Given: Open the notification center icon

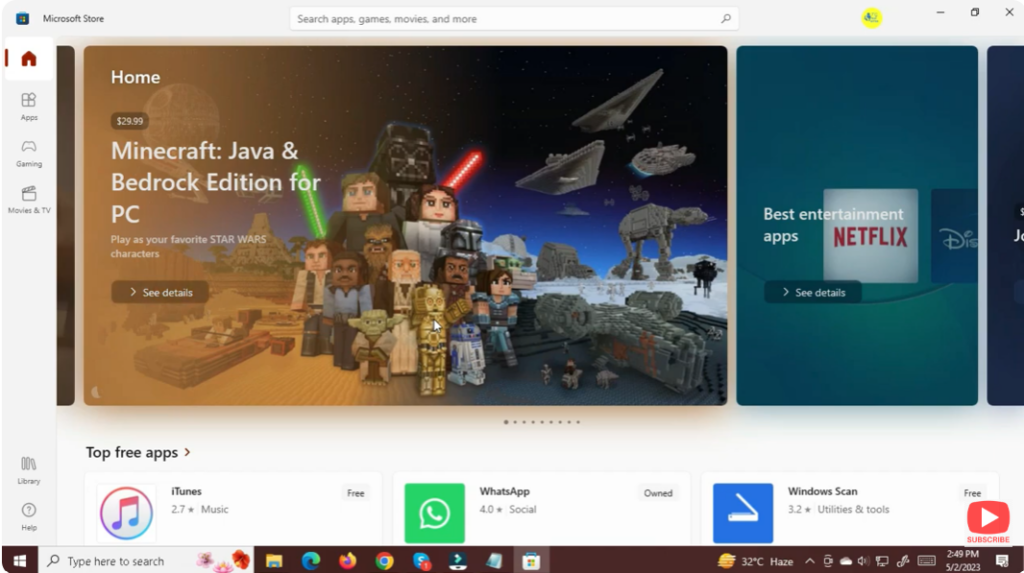Looking at the screenshot, I should click(1002, 561).
